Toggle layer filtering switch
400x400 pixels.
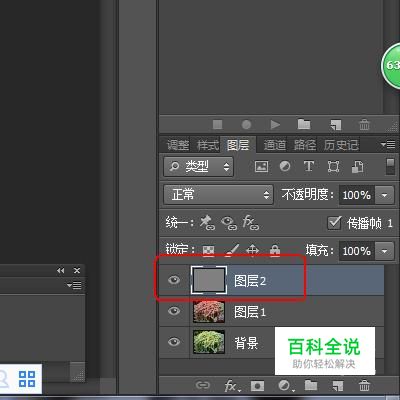pyautogui.click(x=390, y=166)
